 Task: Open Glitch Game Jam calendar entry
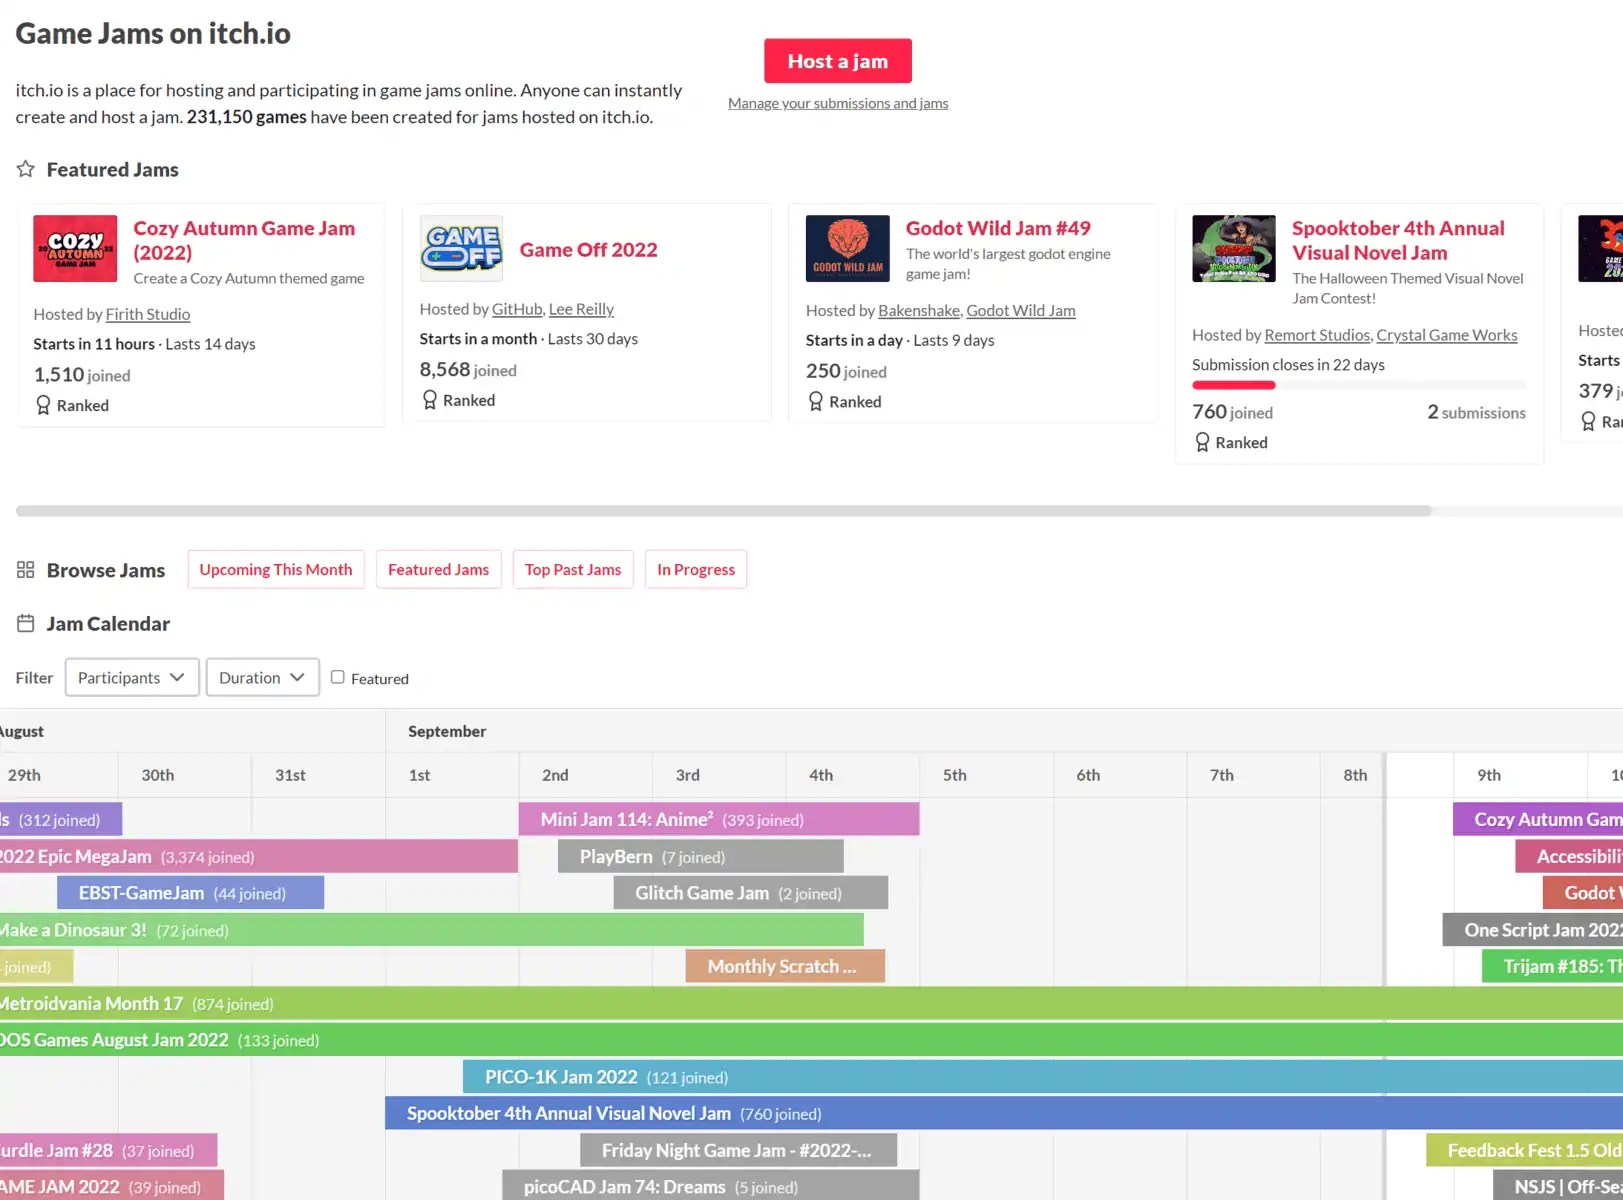(x=751, y=893)
